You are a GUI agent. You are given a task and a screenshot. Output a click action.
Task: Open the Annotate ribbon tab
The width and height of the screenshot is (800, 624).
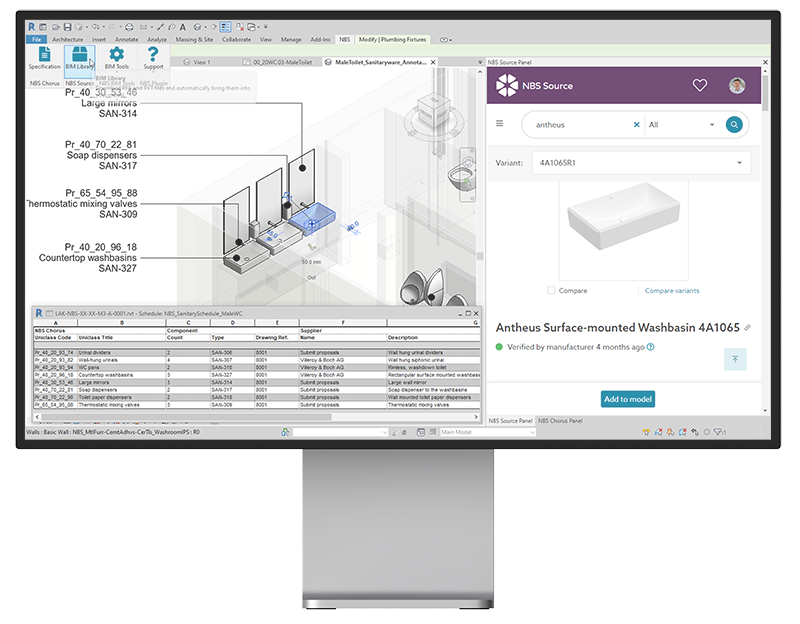tap(126, 40)
